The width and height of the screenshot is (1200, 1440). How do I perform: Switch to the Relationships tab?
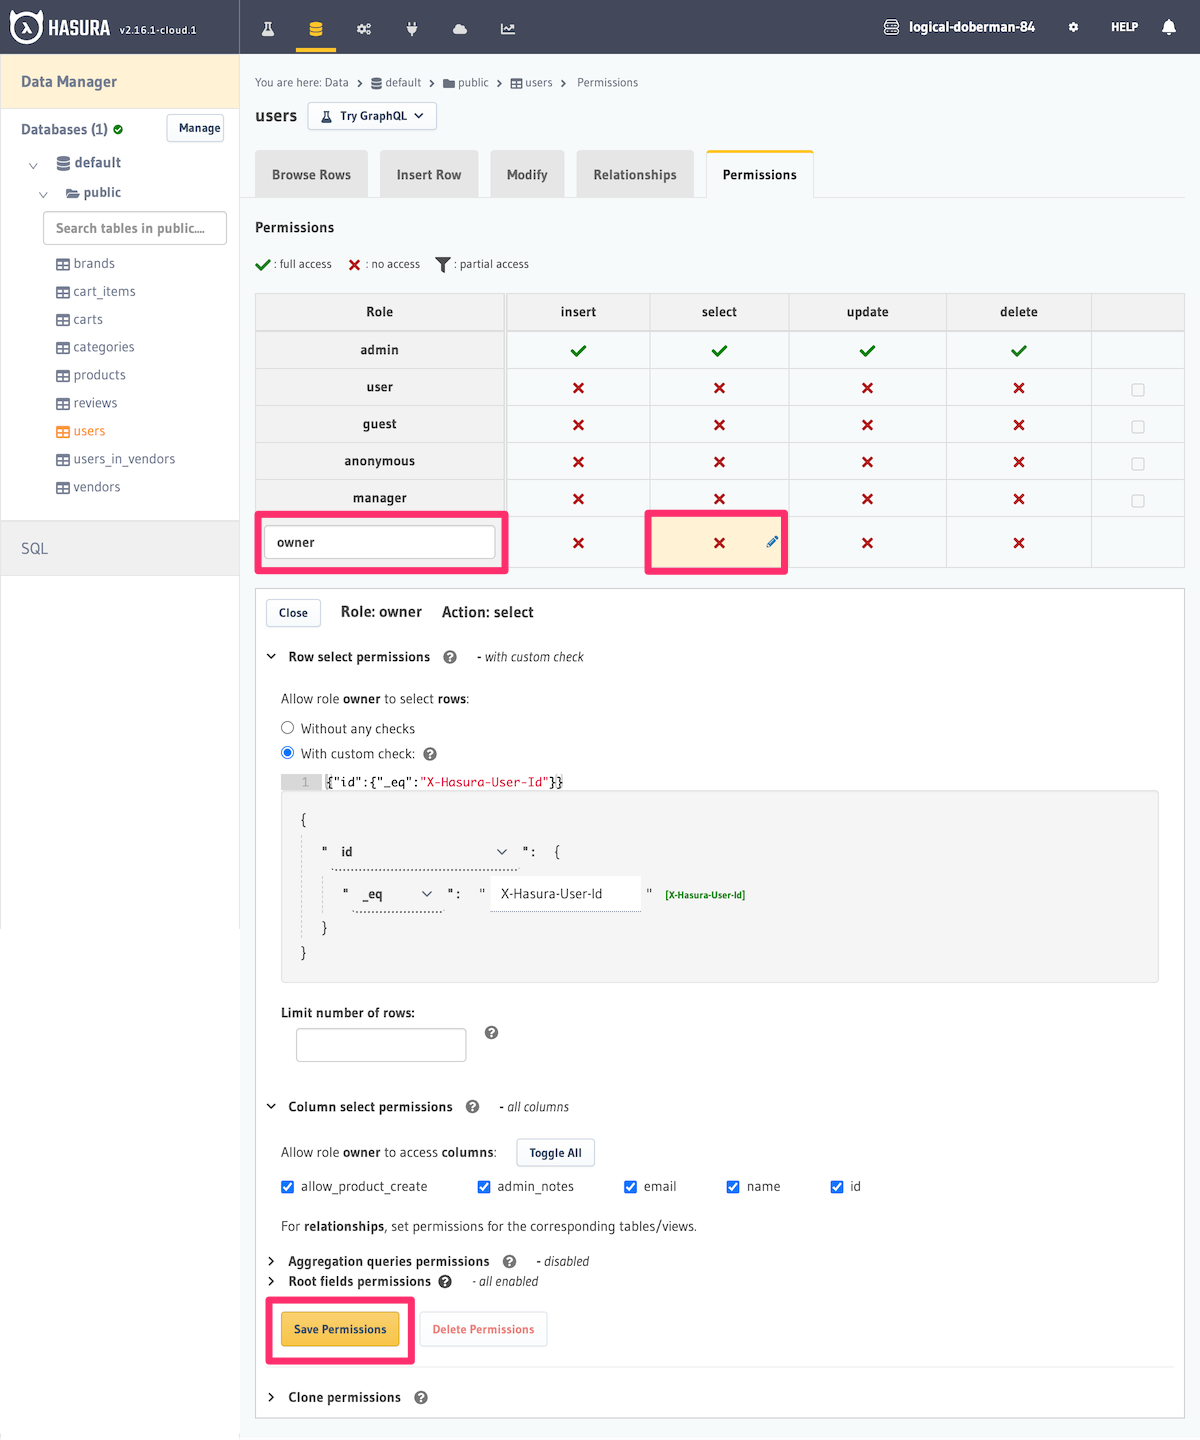tap(634, 173)
